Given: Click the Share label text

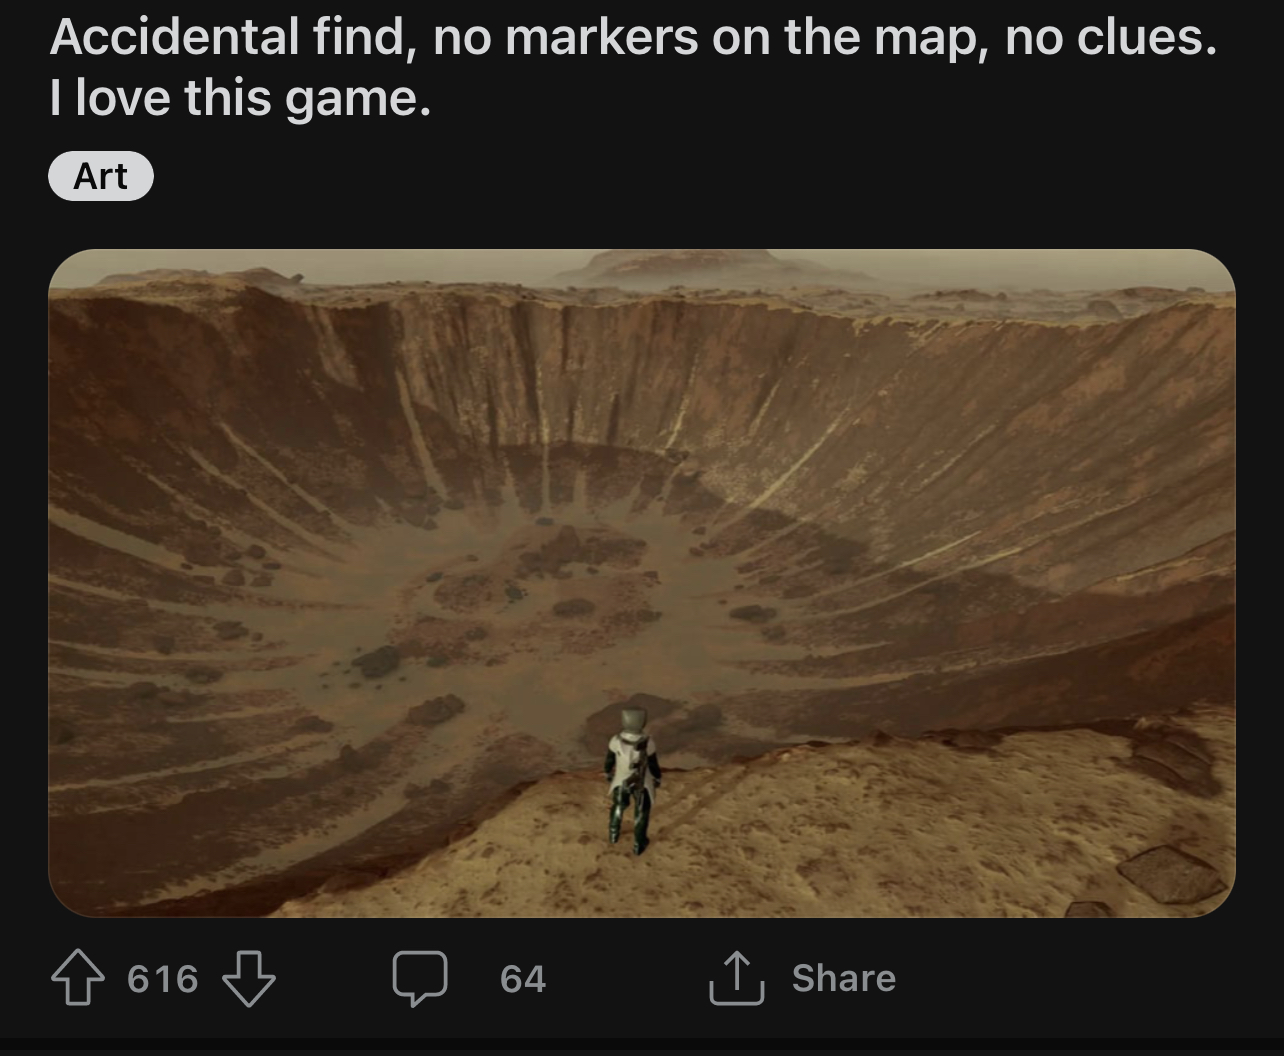Looking at the screenshot, I should click(x=844, y=978).
